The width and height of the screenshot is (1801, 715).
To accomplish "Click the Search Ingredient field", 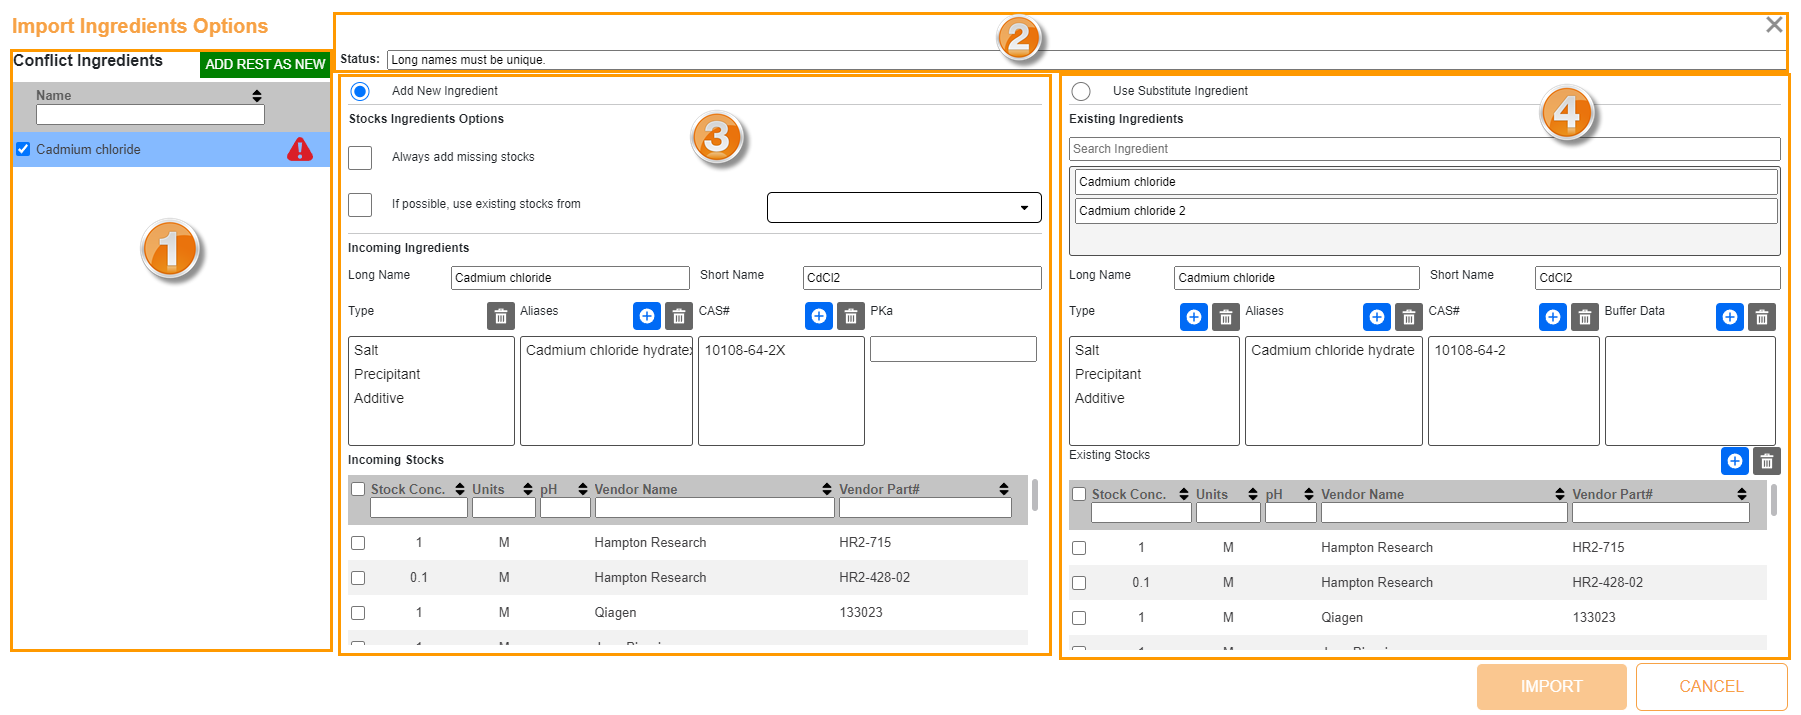I will [x=1424, y=149].
